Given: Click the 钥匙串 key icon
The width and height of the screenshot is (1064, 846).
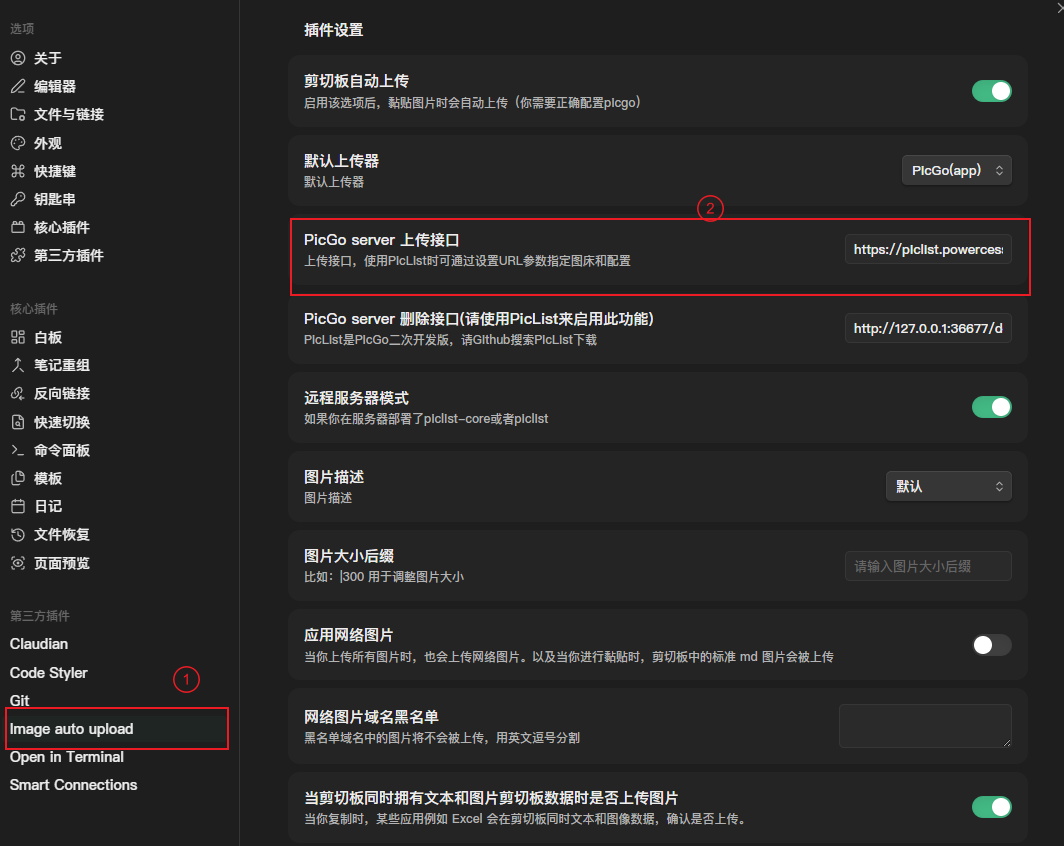Looking at the screenshot, I should pyautogui.click(x=18, y=199).
